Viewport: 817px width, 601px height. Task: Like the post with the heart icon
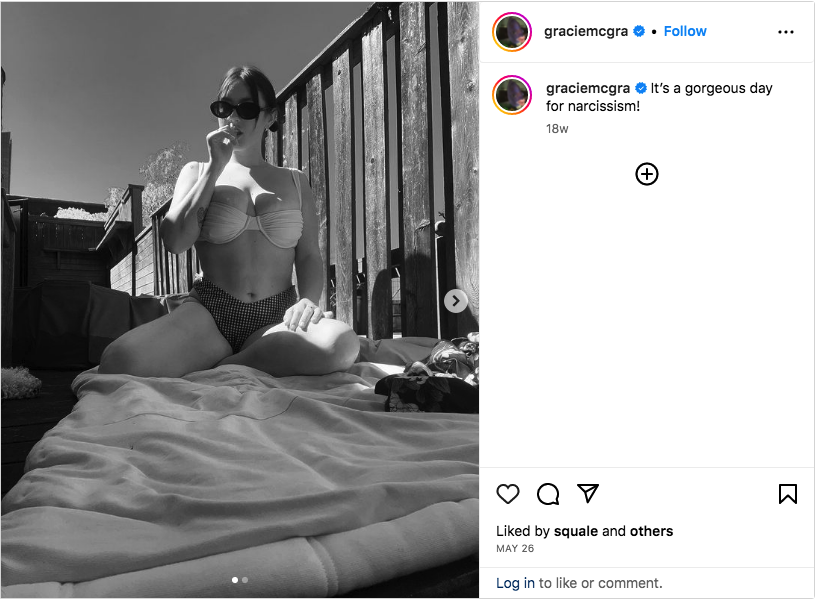click(x=507, y=494)
